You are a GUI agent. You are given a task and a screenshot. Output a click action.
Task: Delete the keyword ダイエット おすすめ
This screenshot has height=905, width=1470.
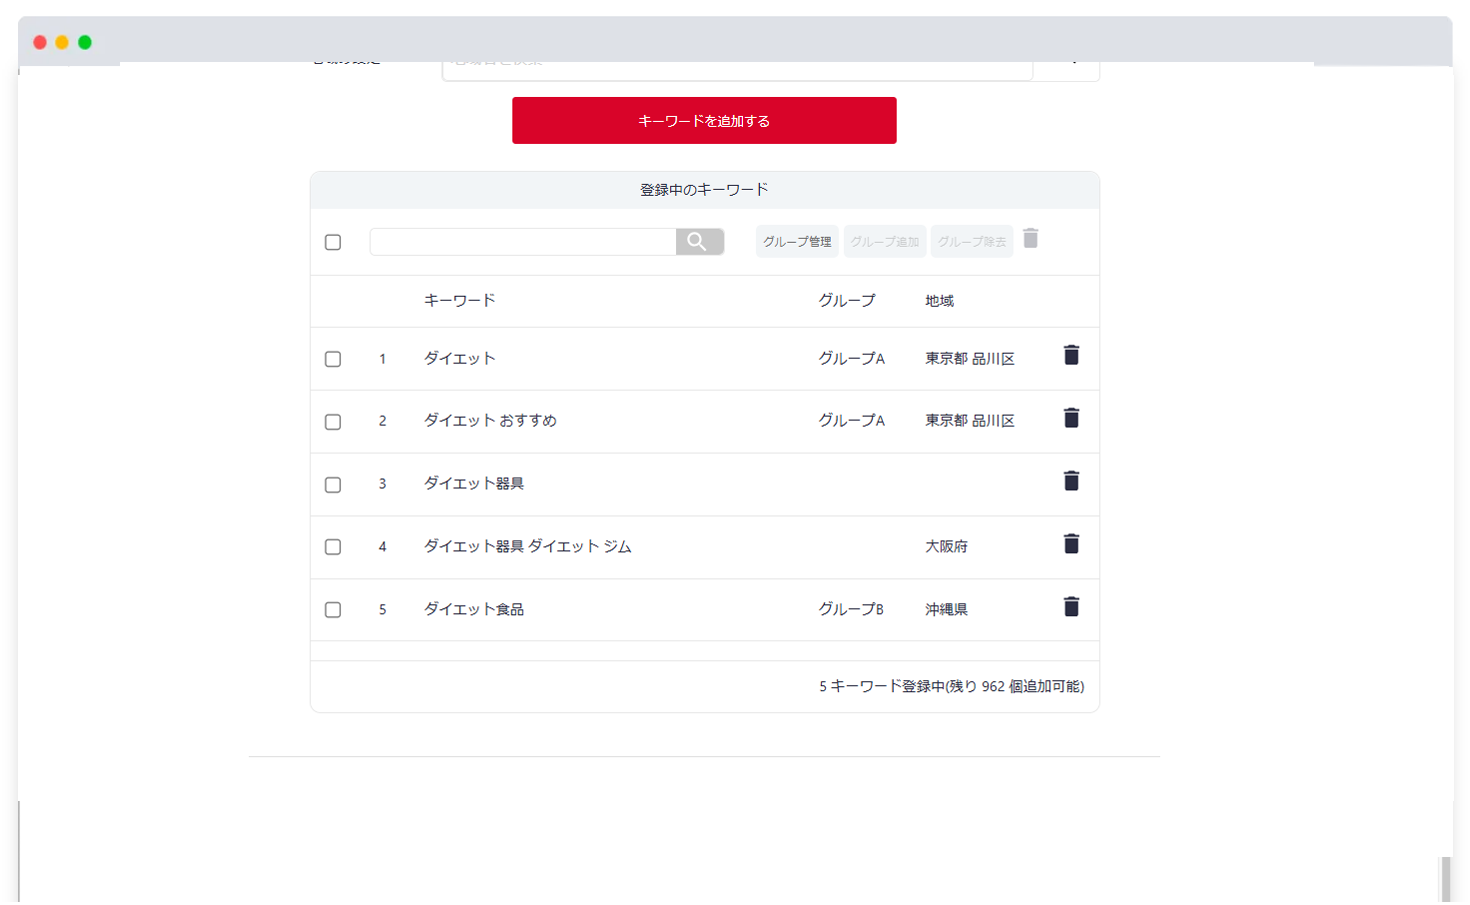(1071, 419)
